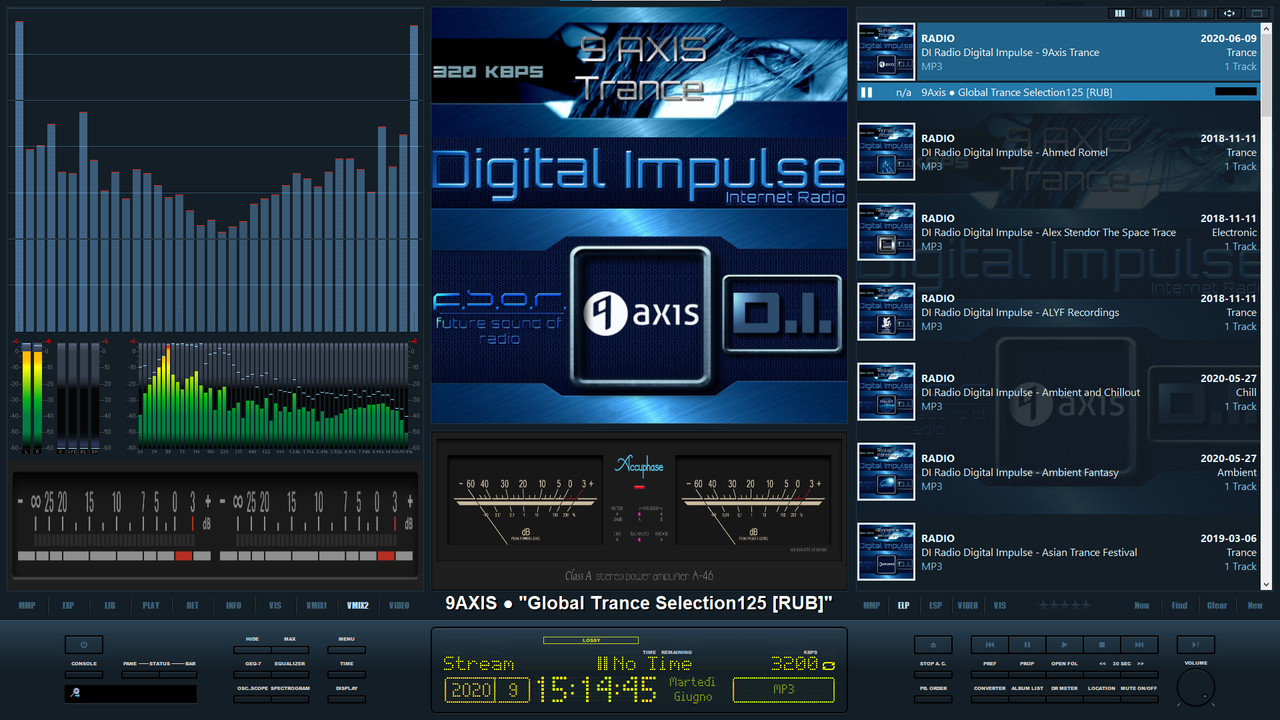Click the VOLUME knob

1196,688
